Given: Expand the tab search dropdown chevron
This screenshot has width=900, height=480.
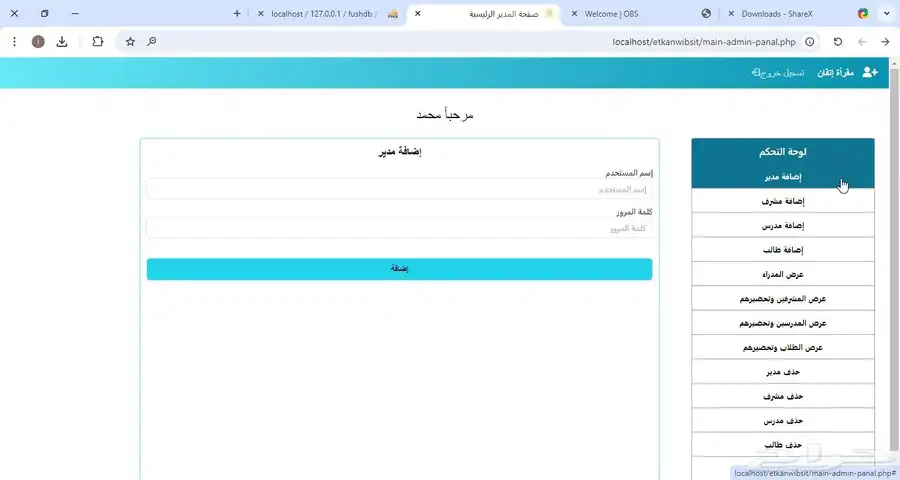Looking at the screenshot, I should 887,14.
